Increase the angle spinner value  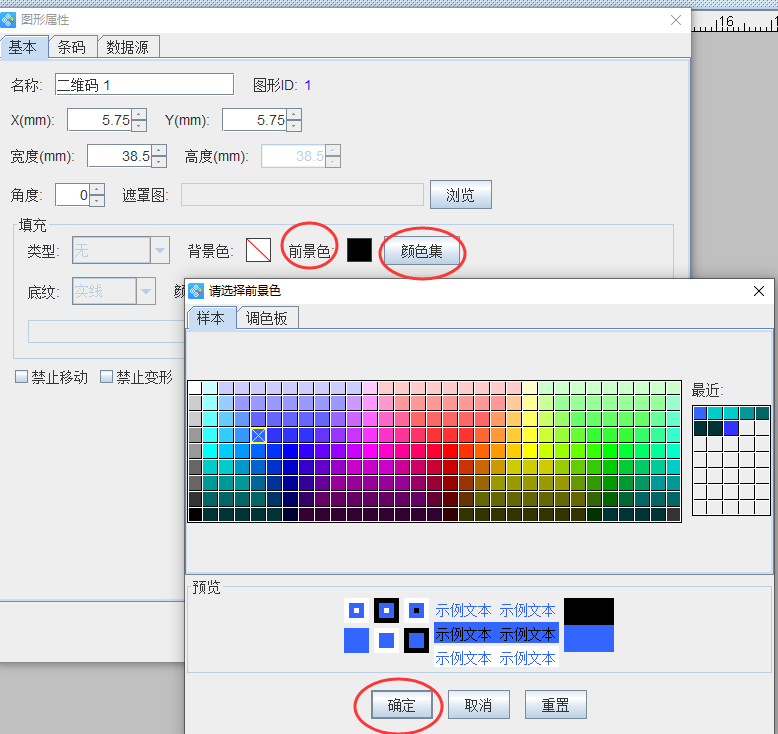click(96, 189)
